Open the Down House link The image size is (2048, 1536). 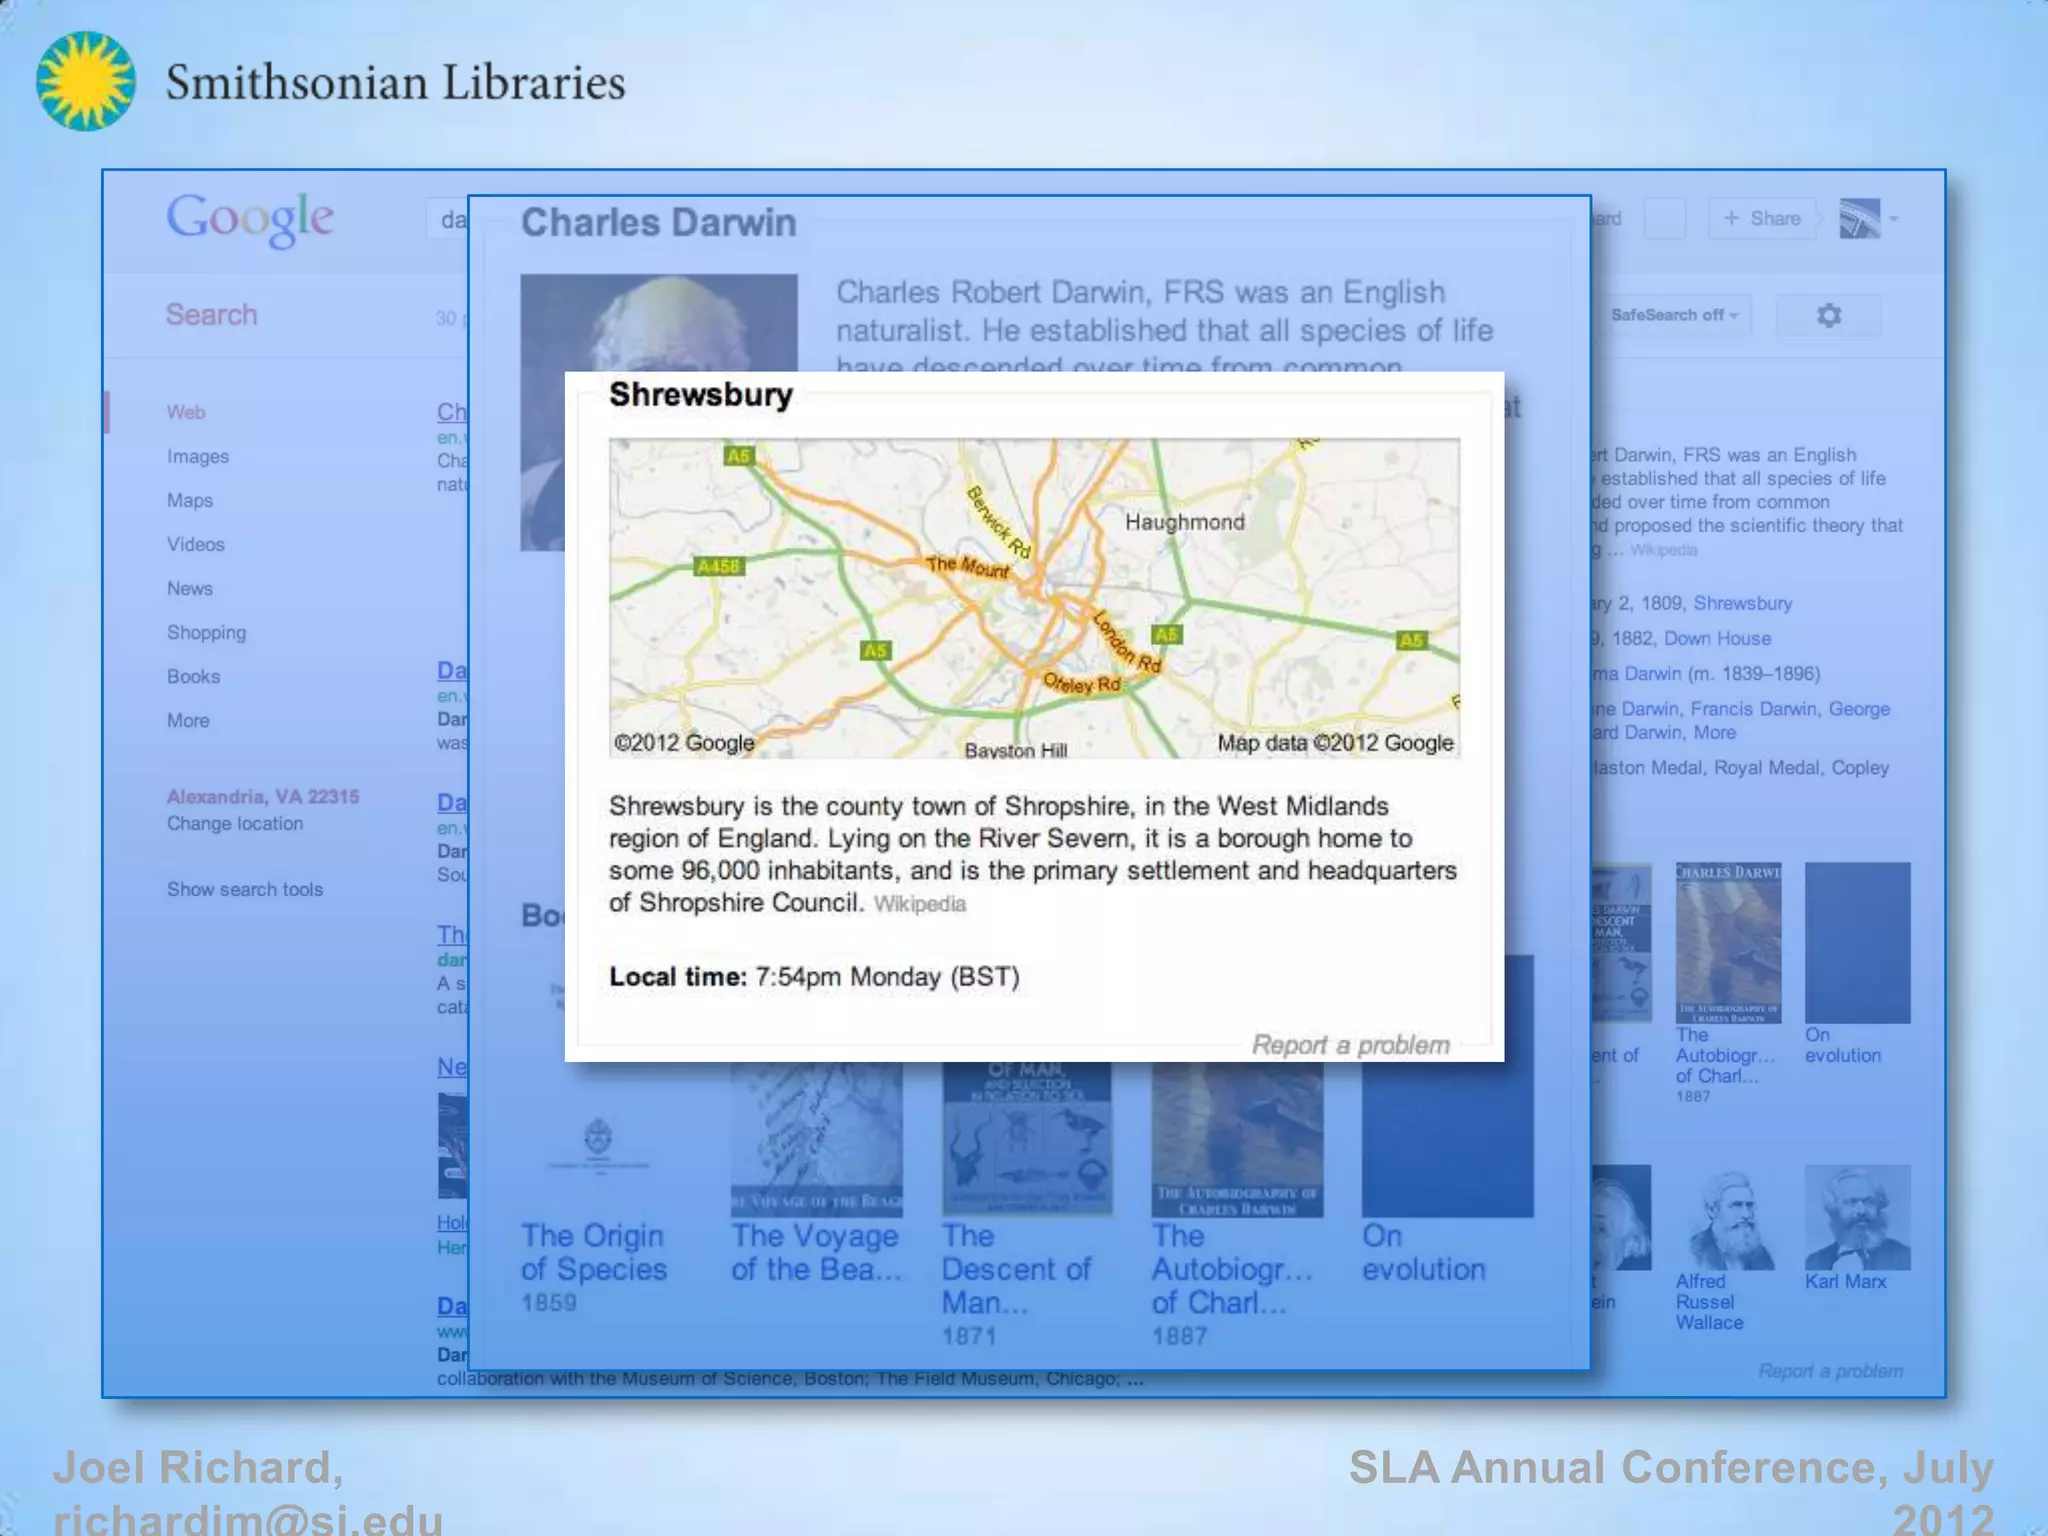click(1717, 638)
